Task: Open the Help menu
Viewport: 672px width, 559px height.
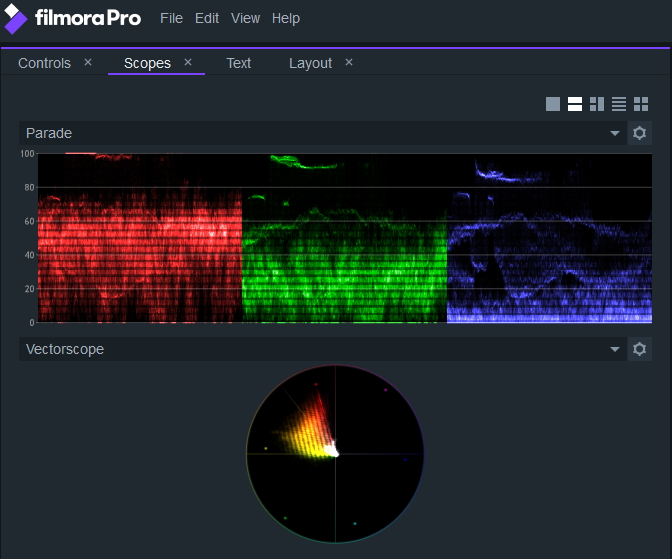Action: pyautogui.click(x=286, y=18)
